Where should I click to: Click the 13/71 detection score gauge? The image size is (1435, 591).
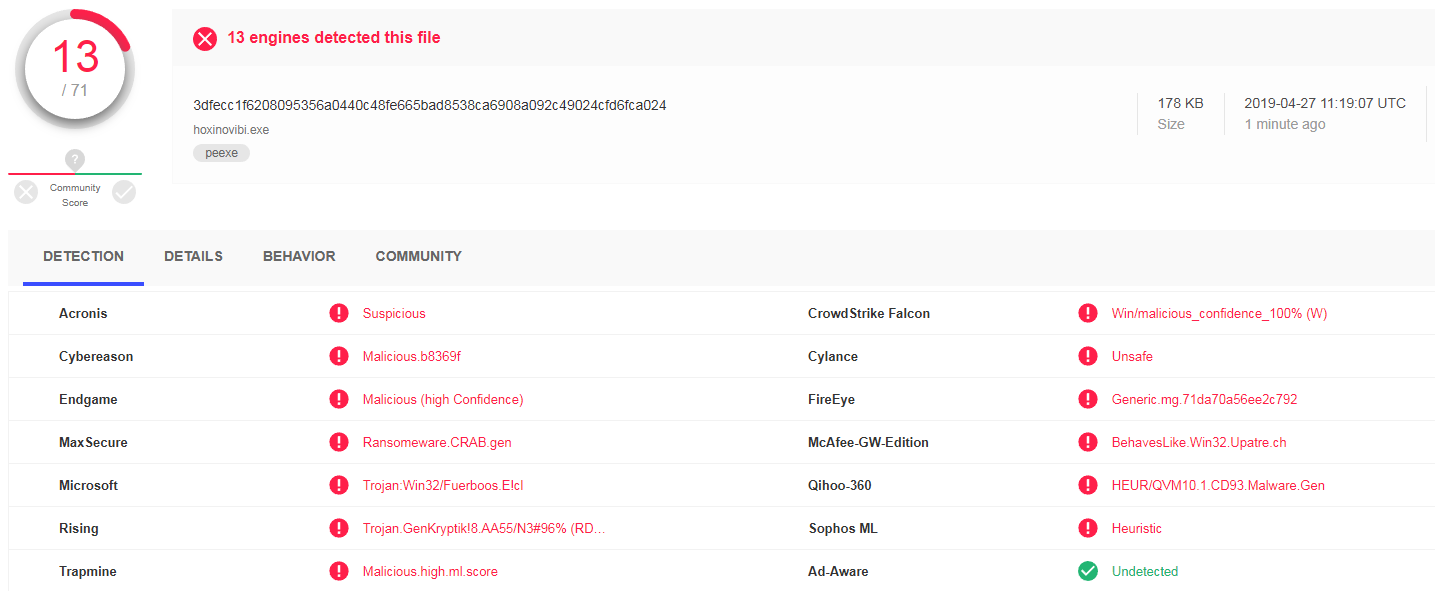[75, 70]
